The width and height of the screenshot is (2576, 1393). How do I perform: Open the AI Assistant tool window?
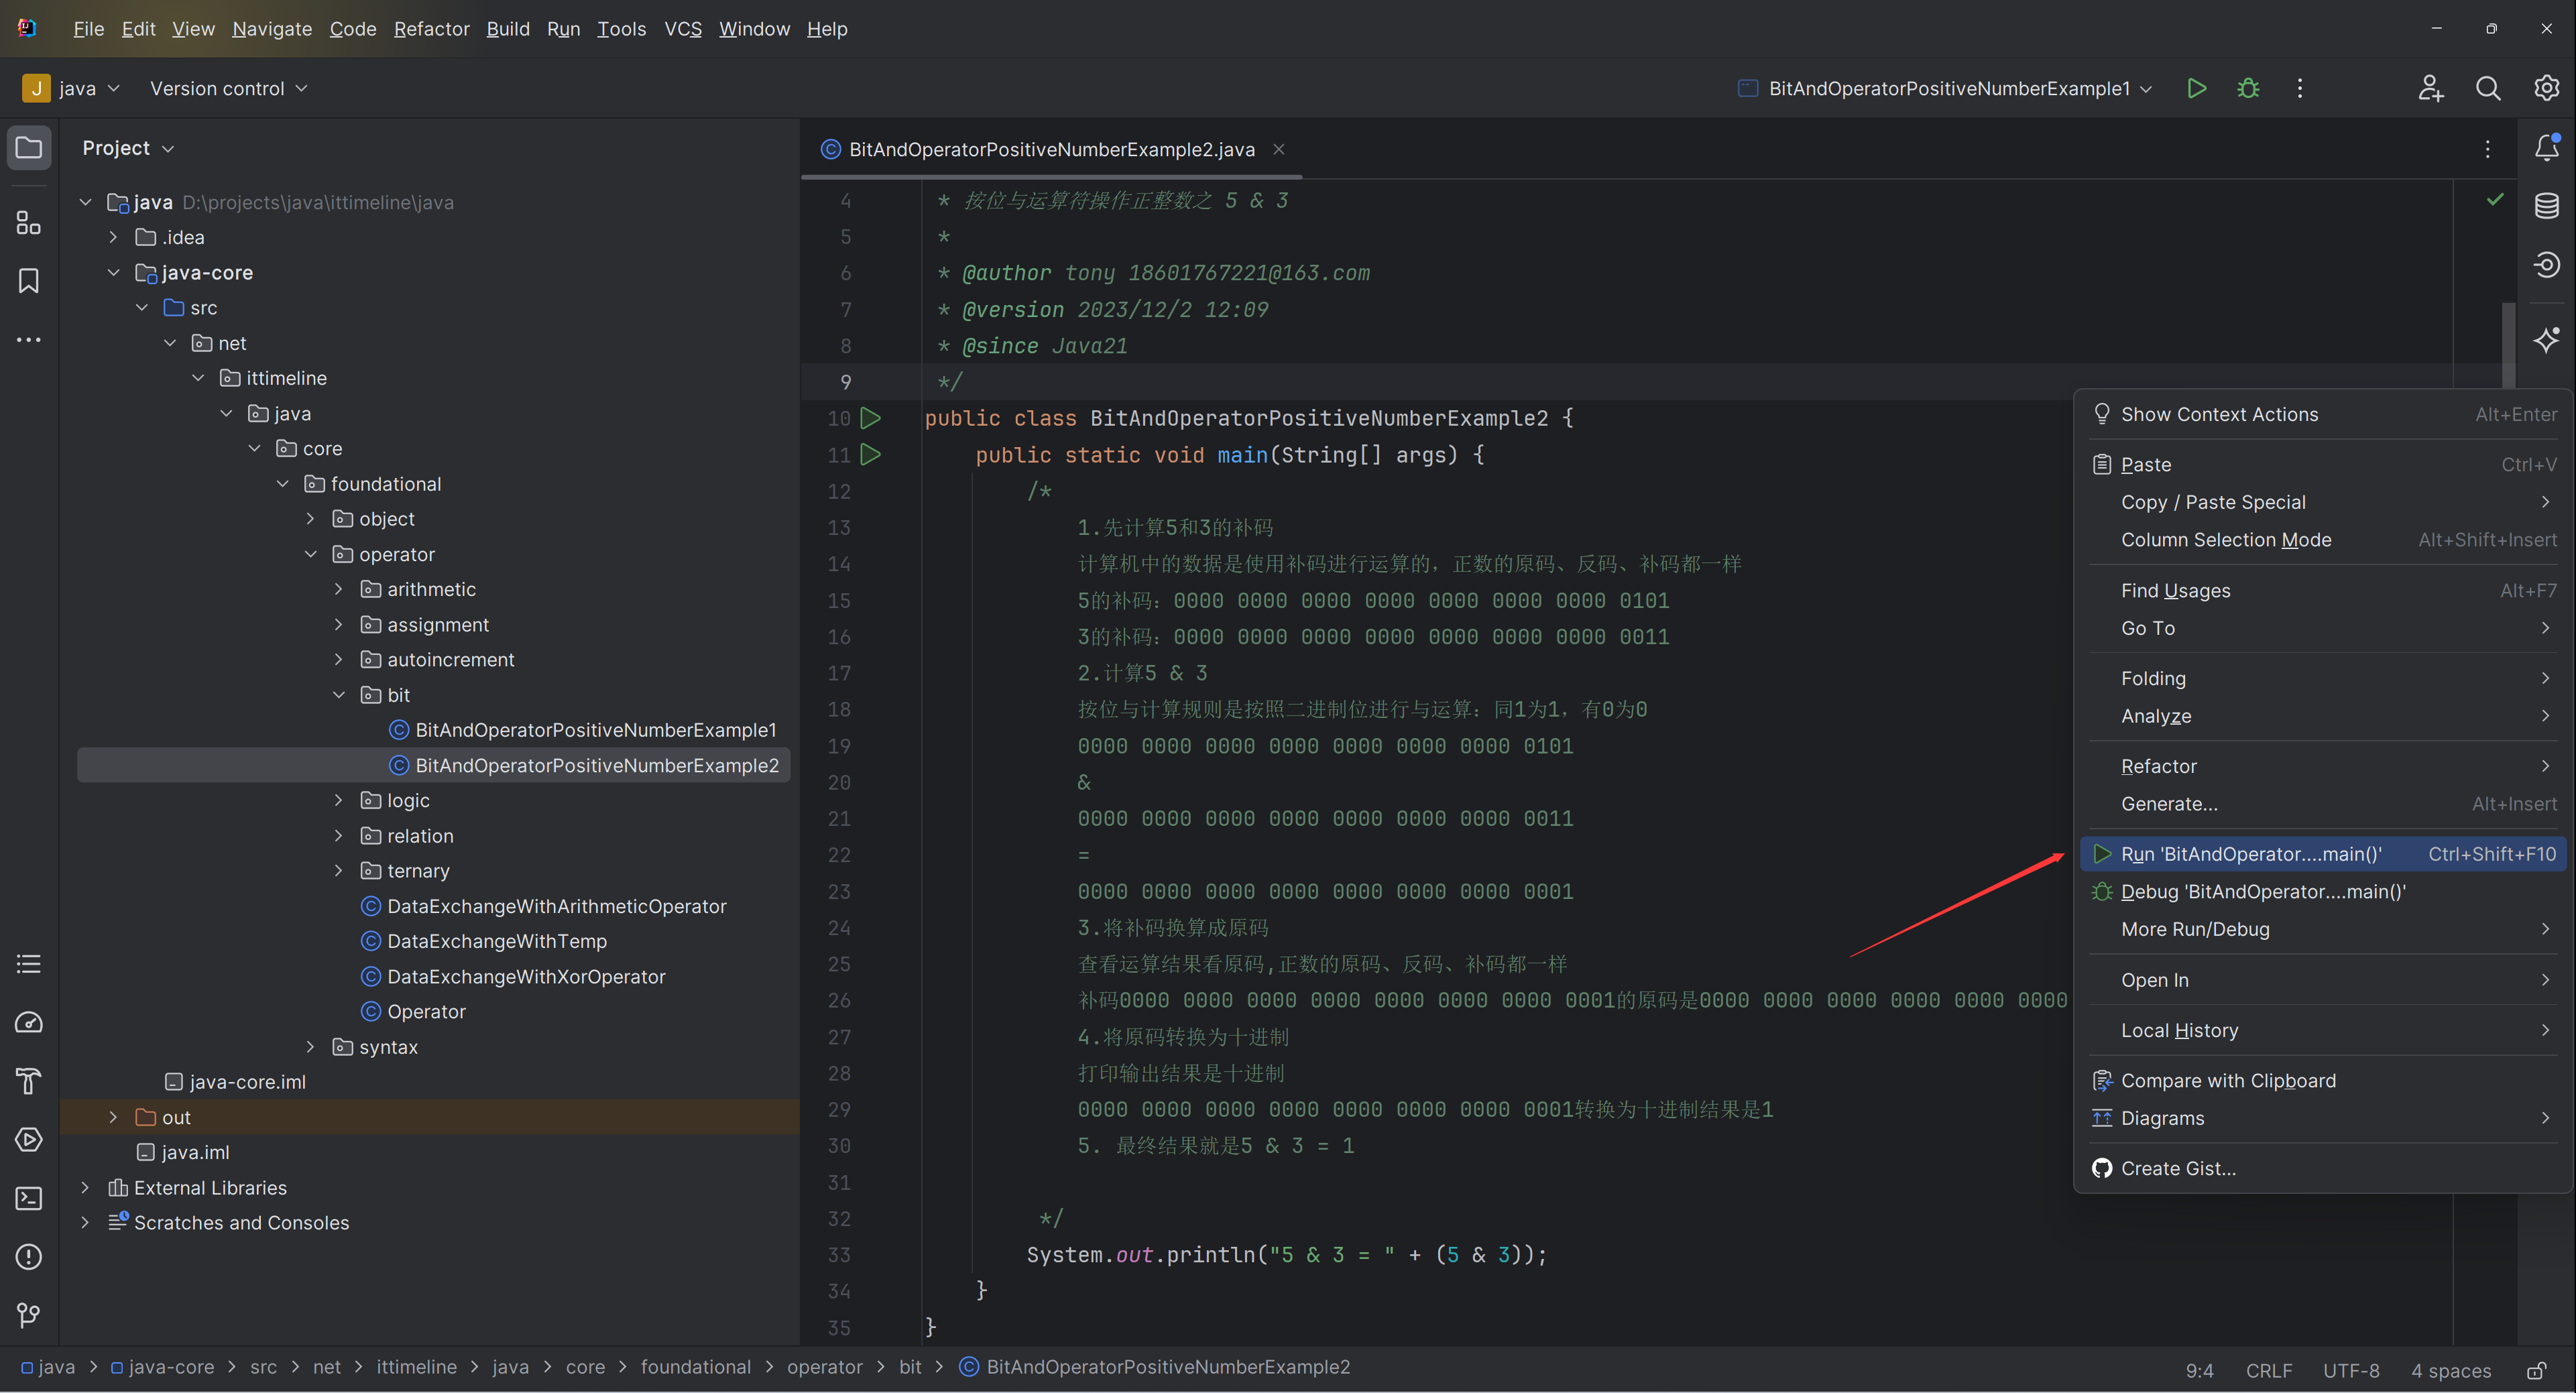point(2546,340)
